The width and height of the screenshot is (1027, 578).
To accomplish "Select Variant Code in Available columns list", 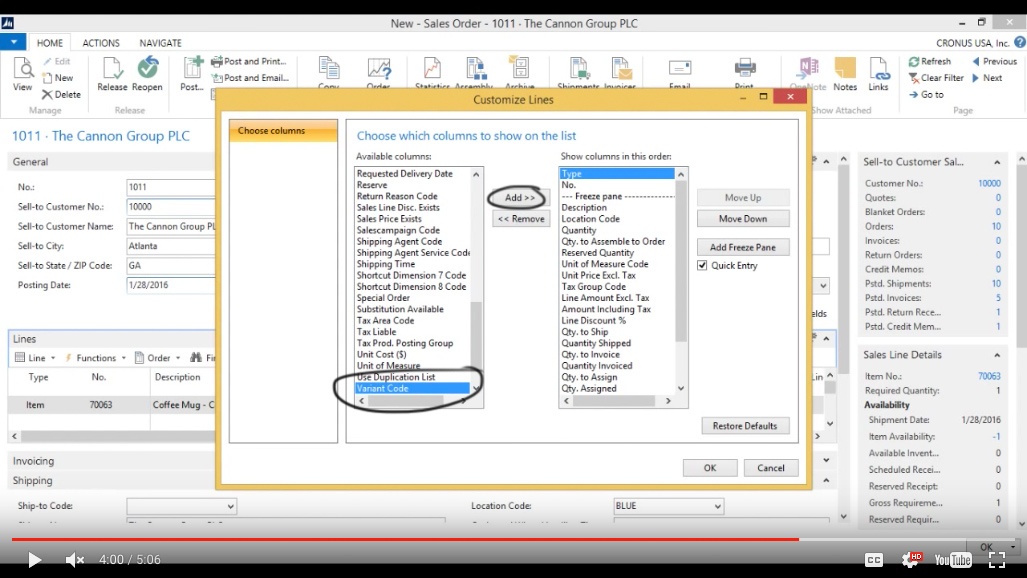I will click(x=412, y=388).
